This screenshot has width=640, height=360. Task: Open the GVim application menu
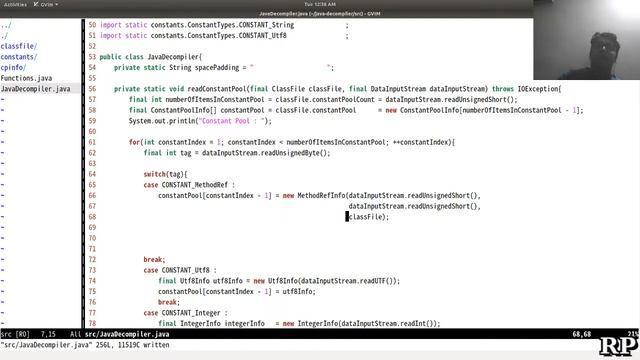[46, 4]
